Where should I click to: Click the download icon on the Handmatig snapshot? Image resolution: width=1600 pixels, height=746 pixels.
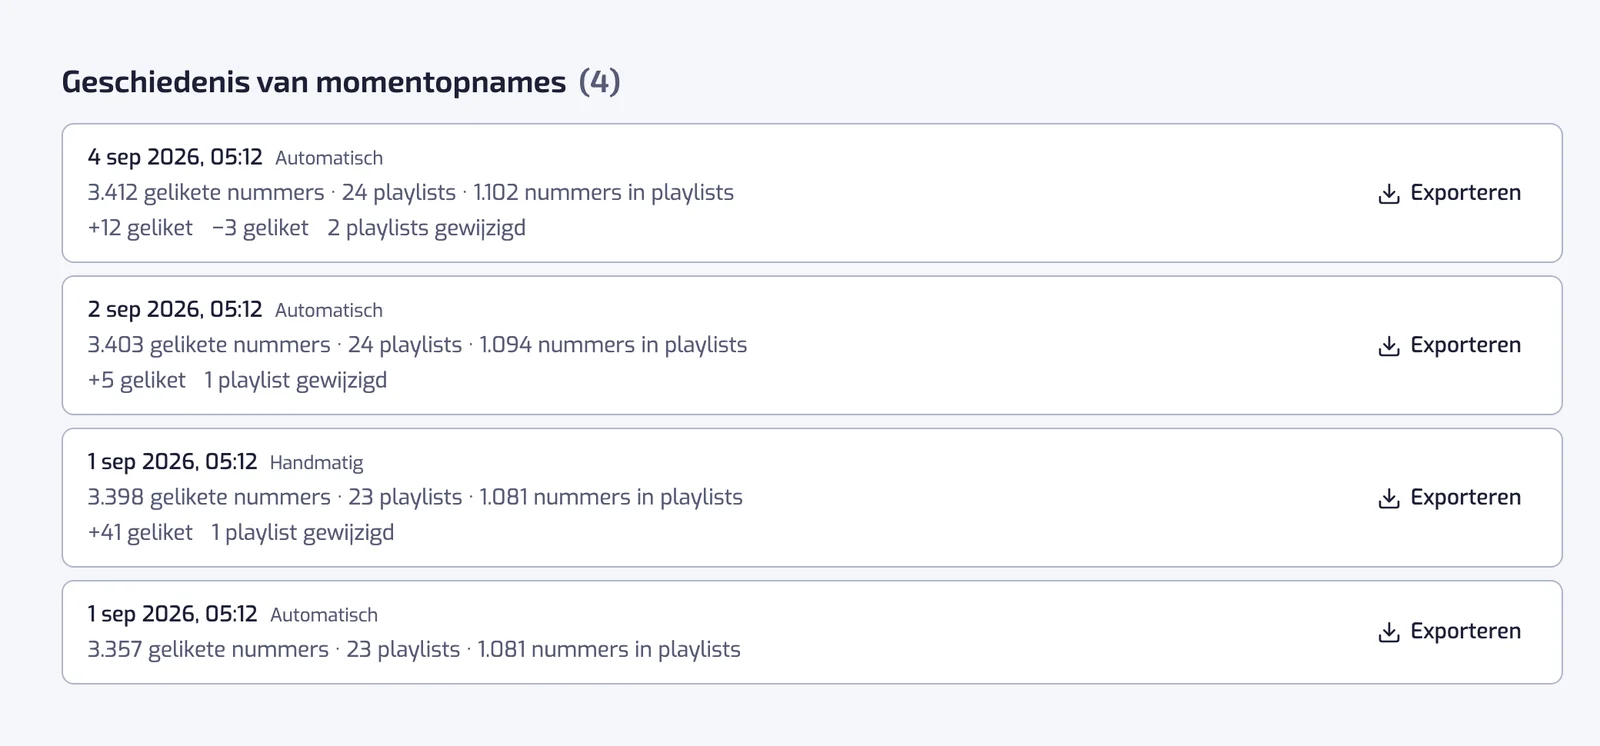pos(1388,498)
